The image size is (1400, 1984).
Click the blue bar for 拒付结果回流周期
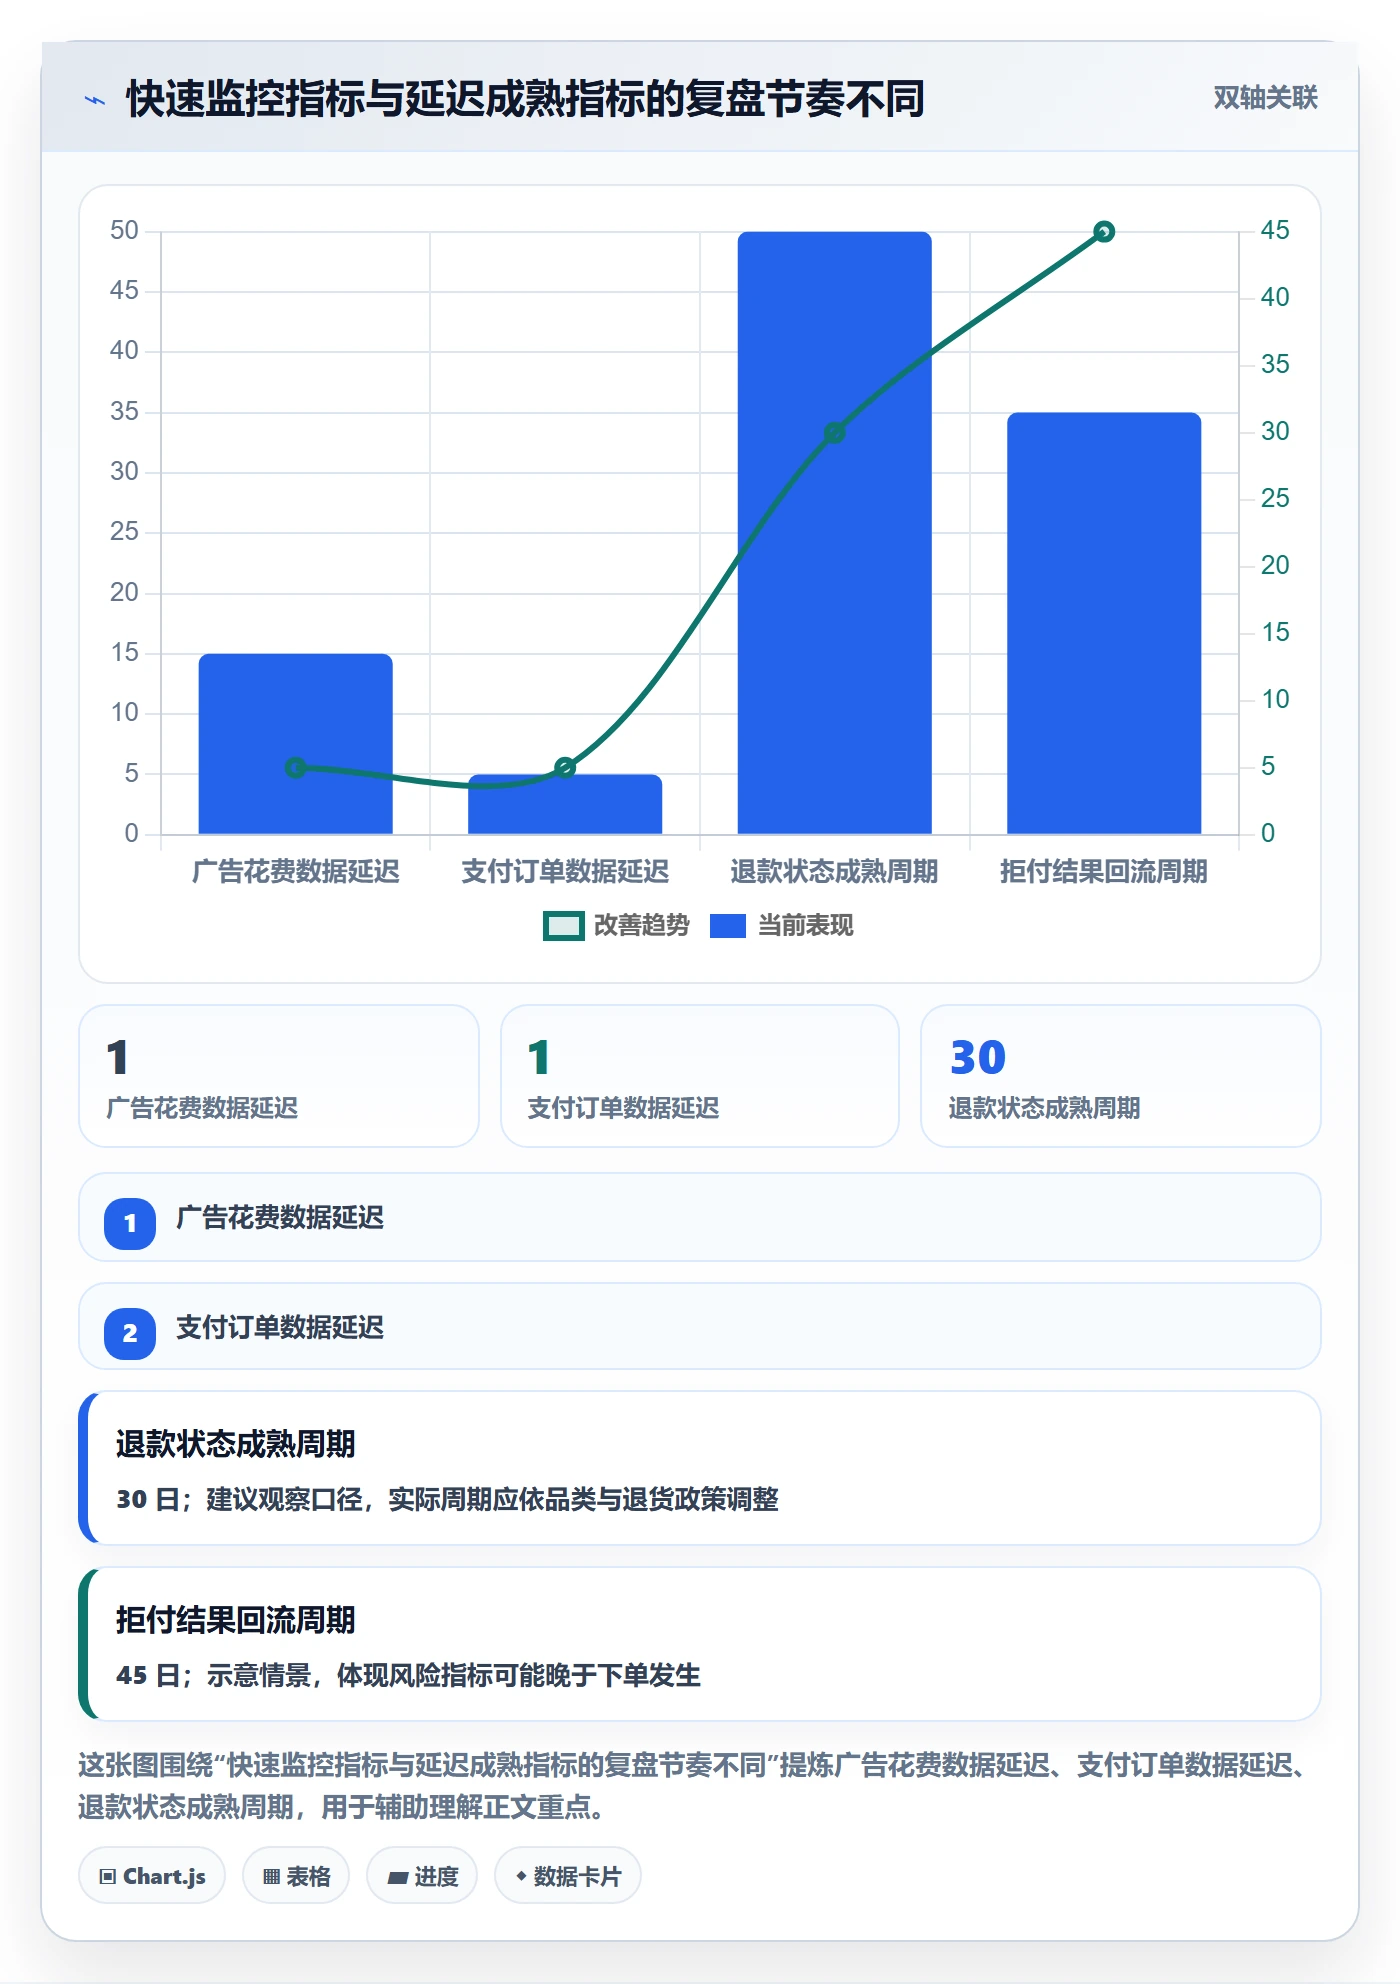1104,623
